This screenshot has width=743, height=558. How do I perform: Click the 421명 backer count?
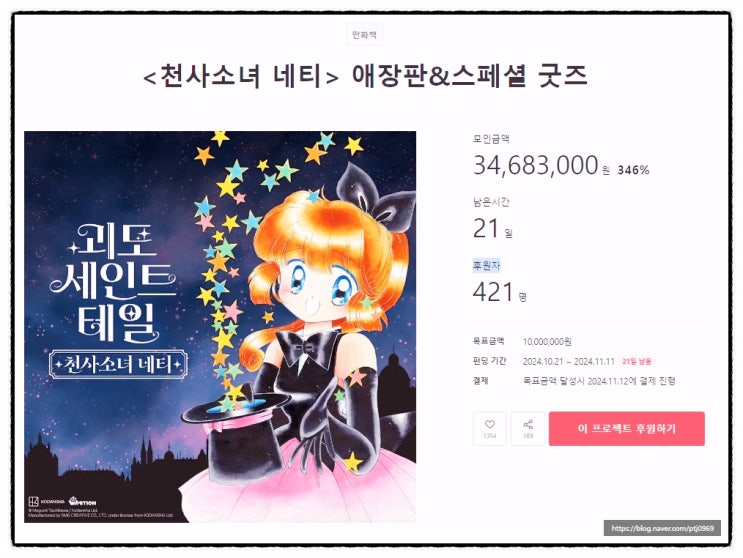tap(499, 292)
